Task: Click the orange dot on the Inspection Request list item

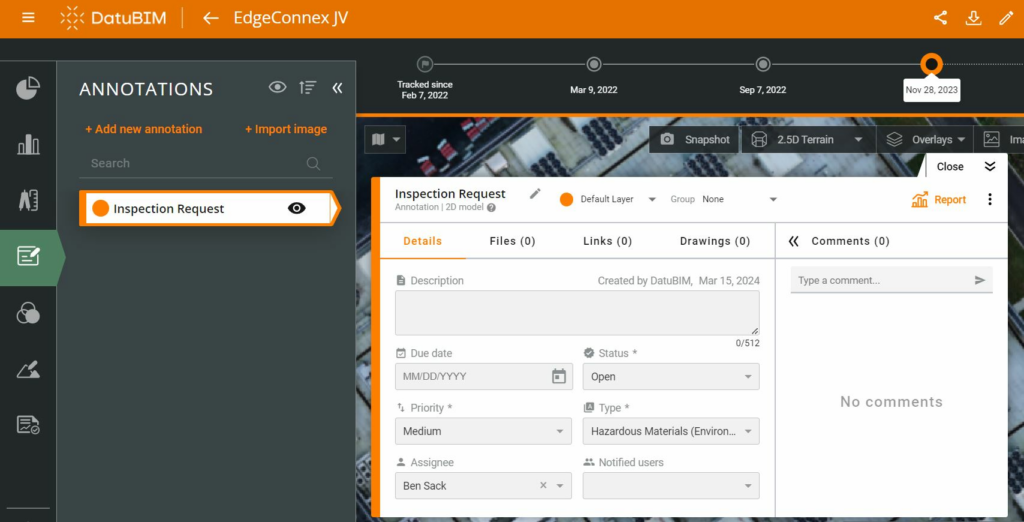Action: [x=100, y=208]
